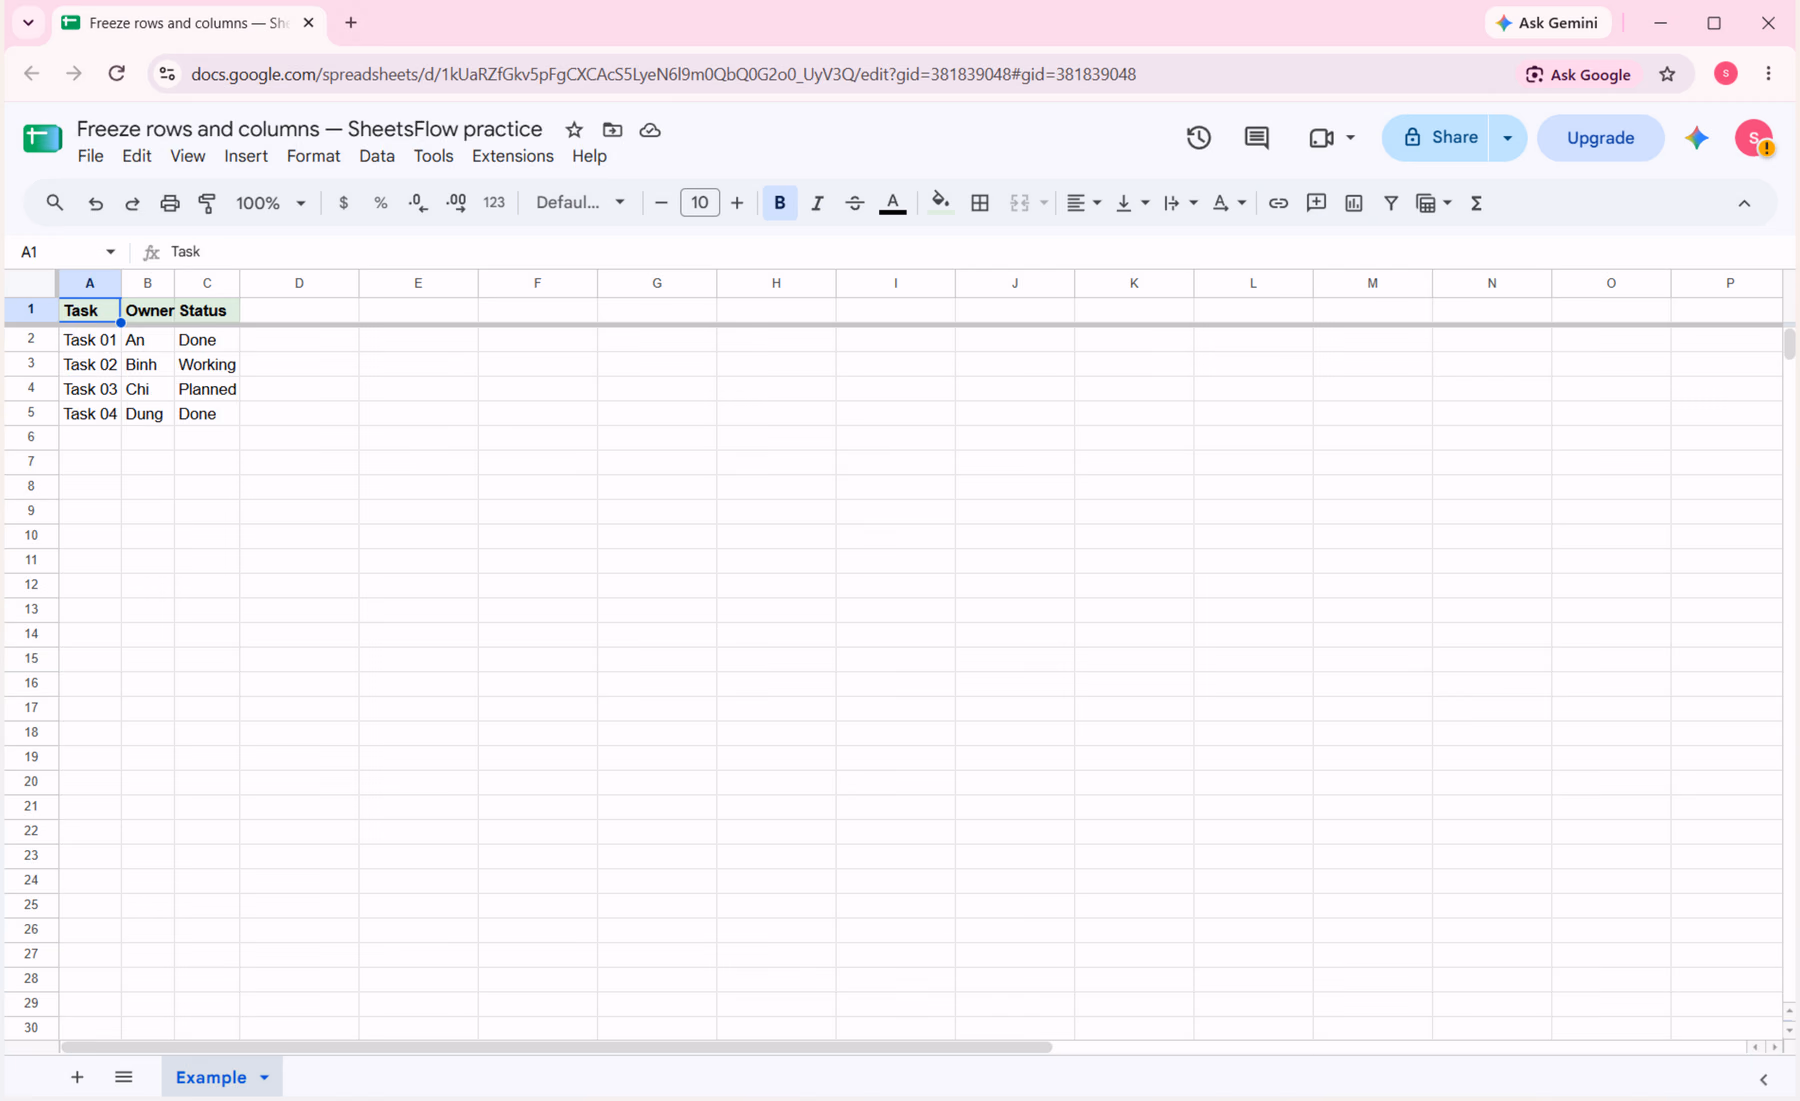Toggle strikethrough formatting
Screen dimensions: 1800x1101
pos(854,203)
